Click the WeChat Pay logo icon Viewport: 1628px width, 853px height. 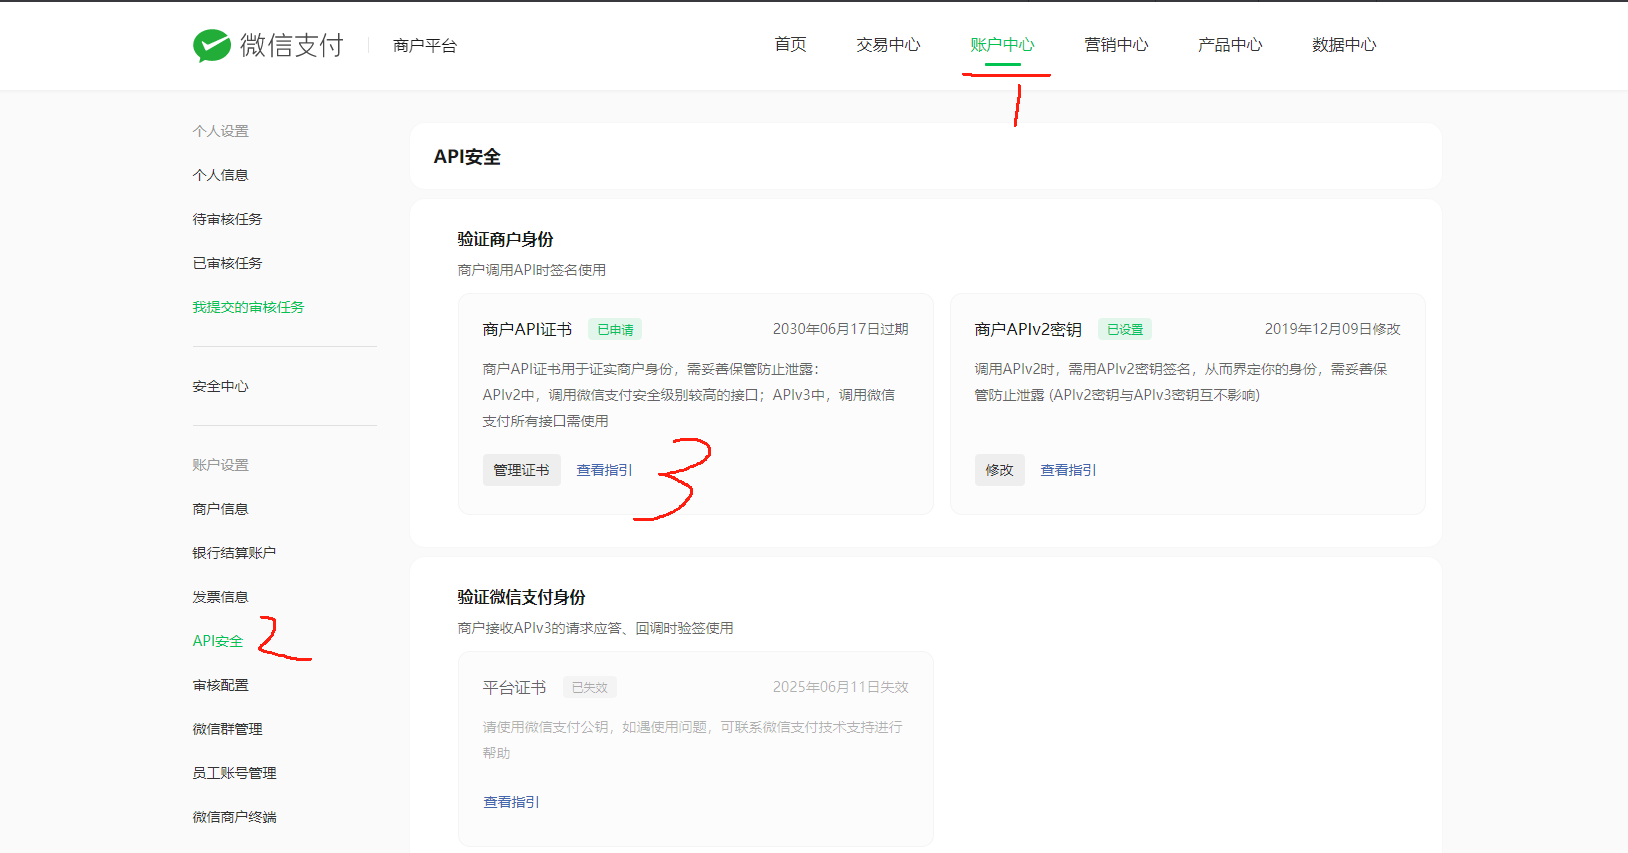tap(212, 45)
